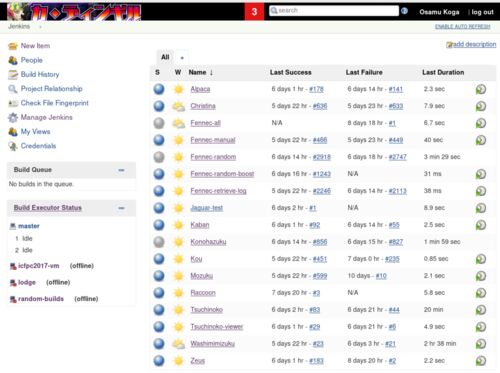This screenshot has height=373, width=500.
Task: Click the Manage Jenkins gear icon
Action: point(13,117)
